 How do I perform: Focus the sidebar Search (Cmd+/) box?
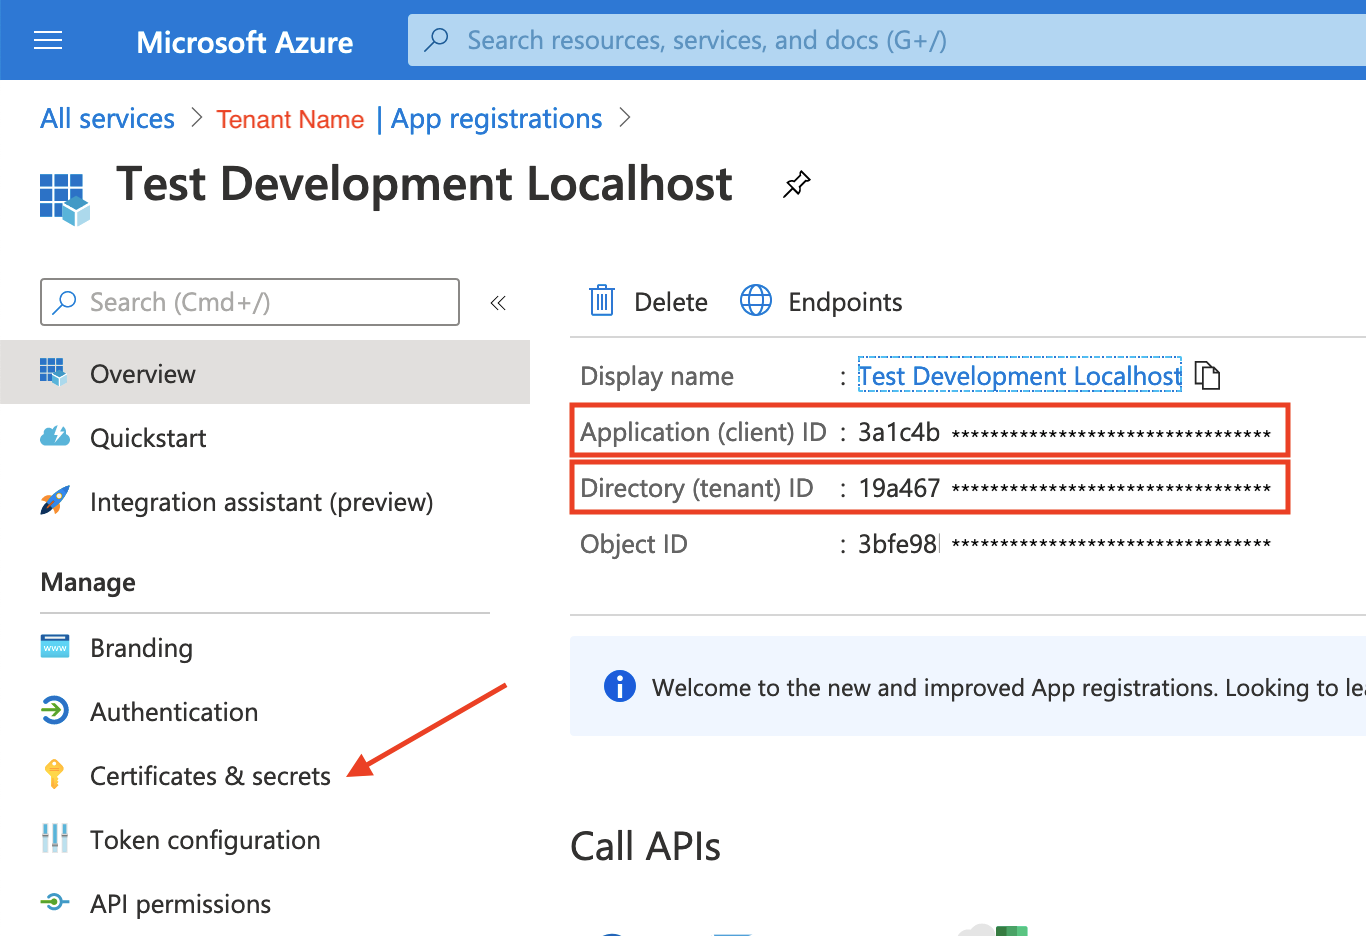tap(250, 302)
